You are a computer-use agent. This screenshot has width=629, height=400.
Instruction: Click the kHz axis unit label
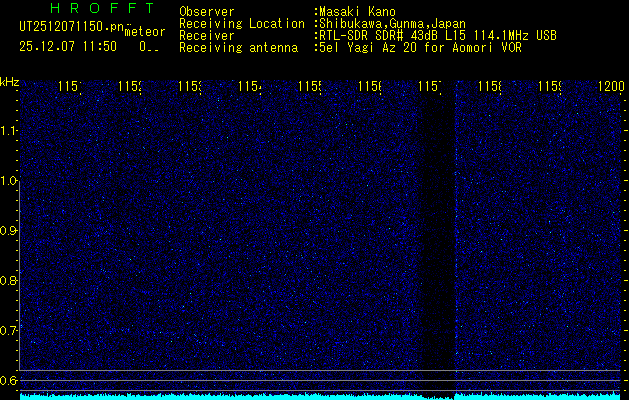(x=9, y=82)
